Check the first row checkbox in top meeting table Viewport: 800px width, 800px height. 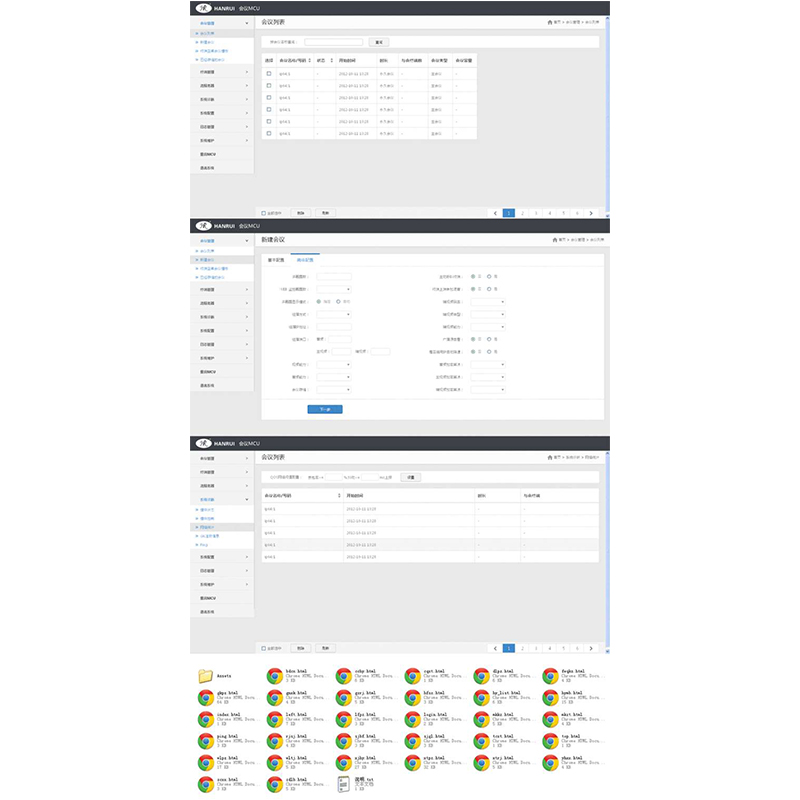[268, 73]
